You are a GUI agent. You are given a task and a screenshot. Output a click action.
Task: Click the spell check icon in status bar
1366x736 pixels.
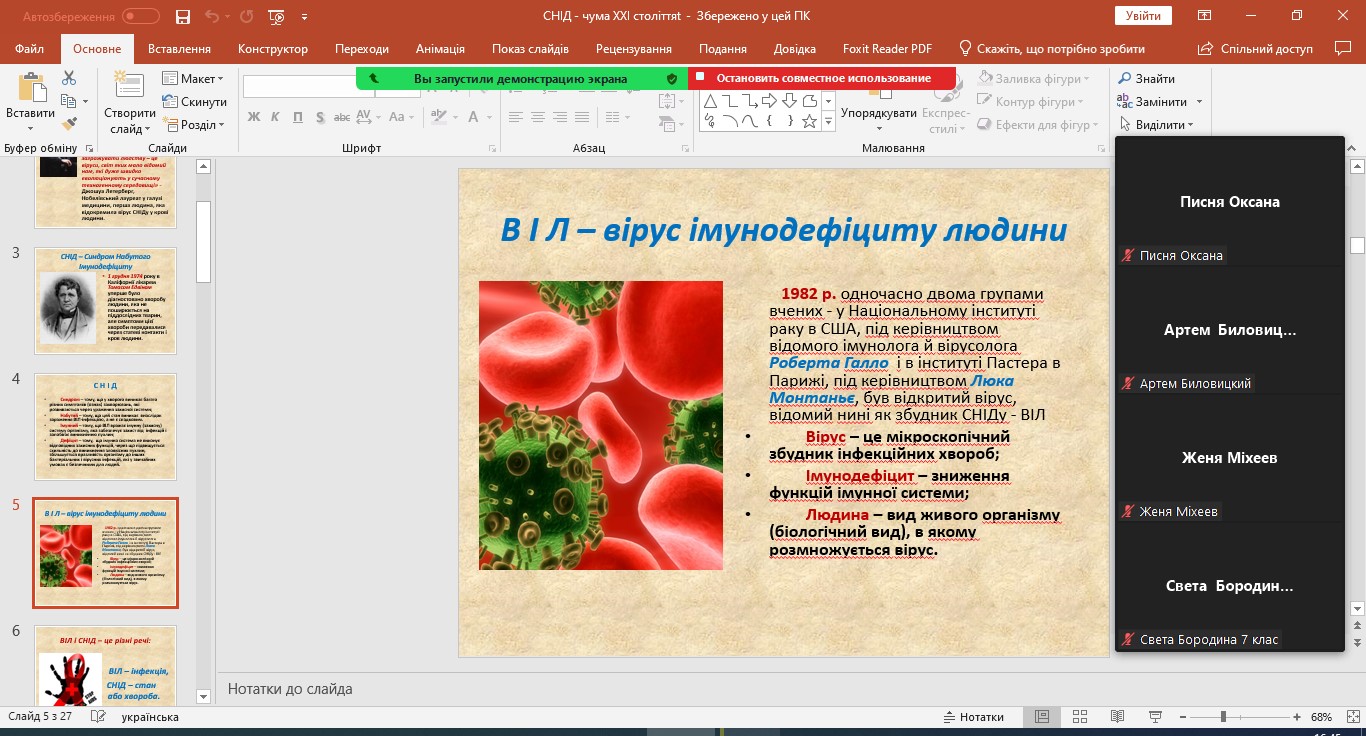97,717
